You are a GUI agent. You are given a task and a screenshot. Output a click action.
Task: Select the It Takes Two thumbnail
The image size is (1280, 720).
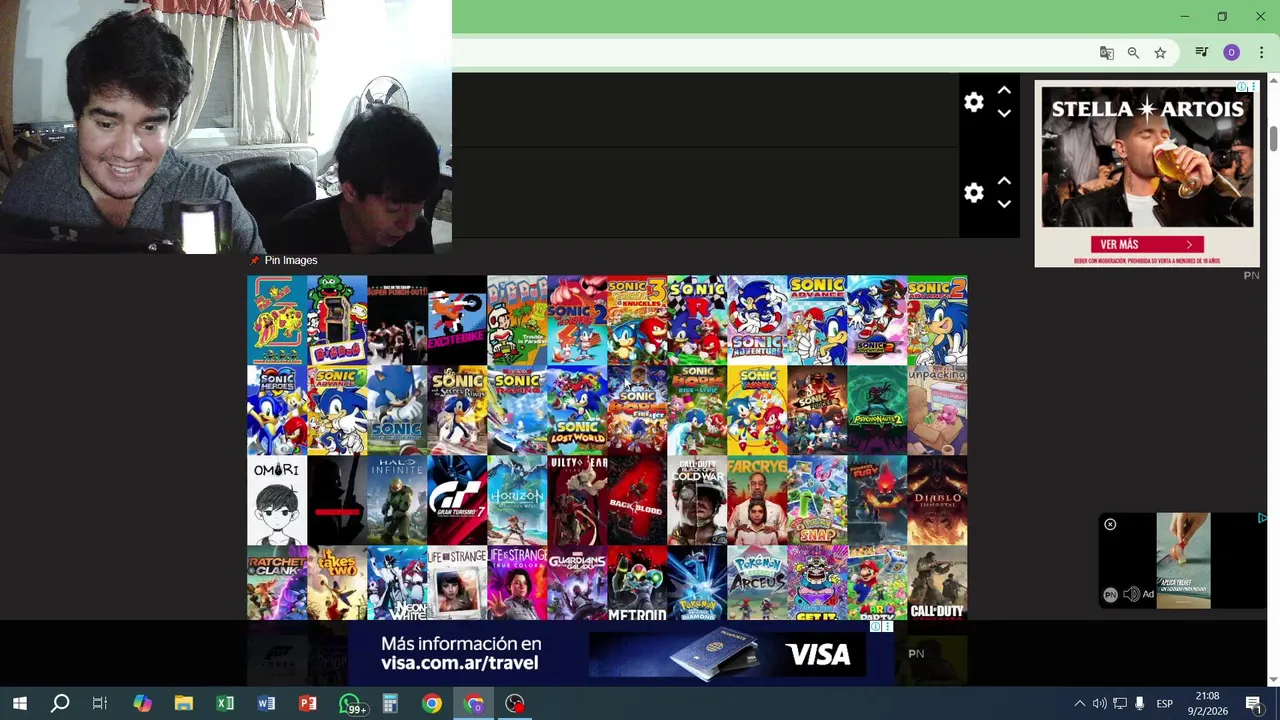coord(337,583)
